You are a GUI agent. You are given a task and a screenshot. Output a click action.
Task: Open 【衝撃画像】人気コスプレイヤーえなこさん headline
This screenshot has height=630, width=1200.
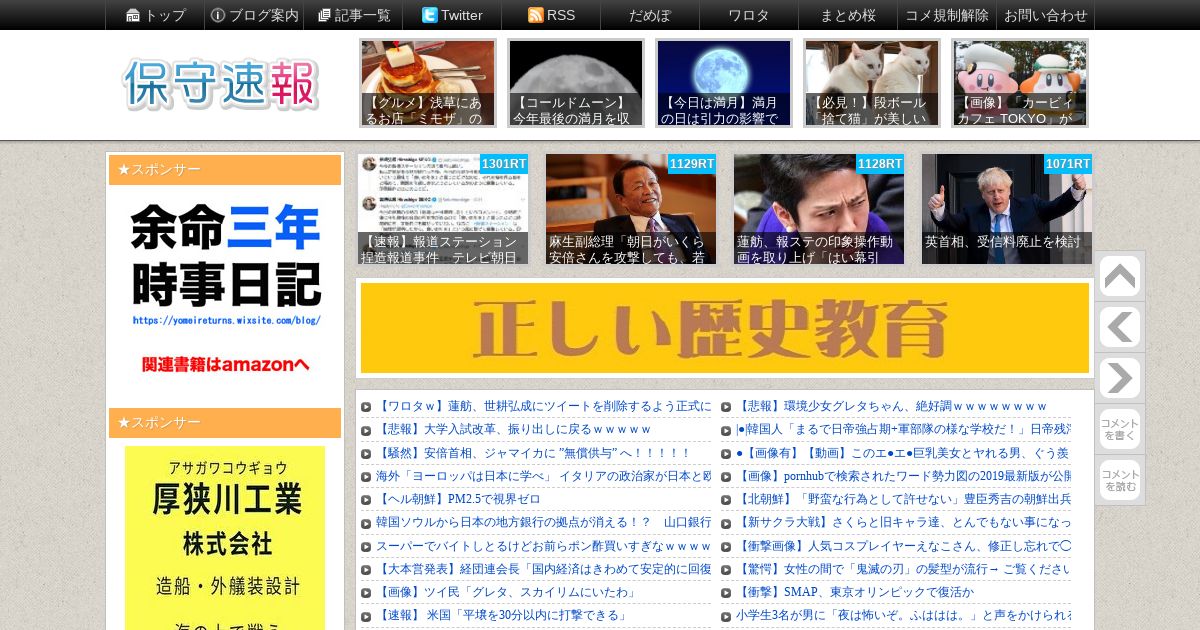point(903,546)
